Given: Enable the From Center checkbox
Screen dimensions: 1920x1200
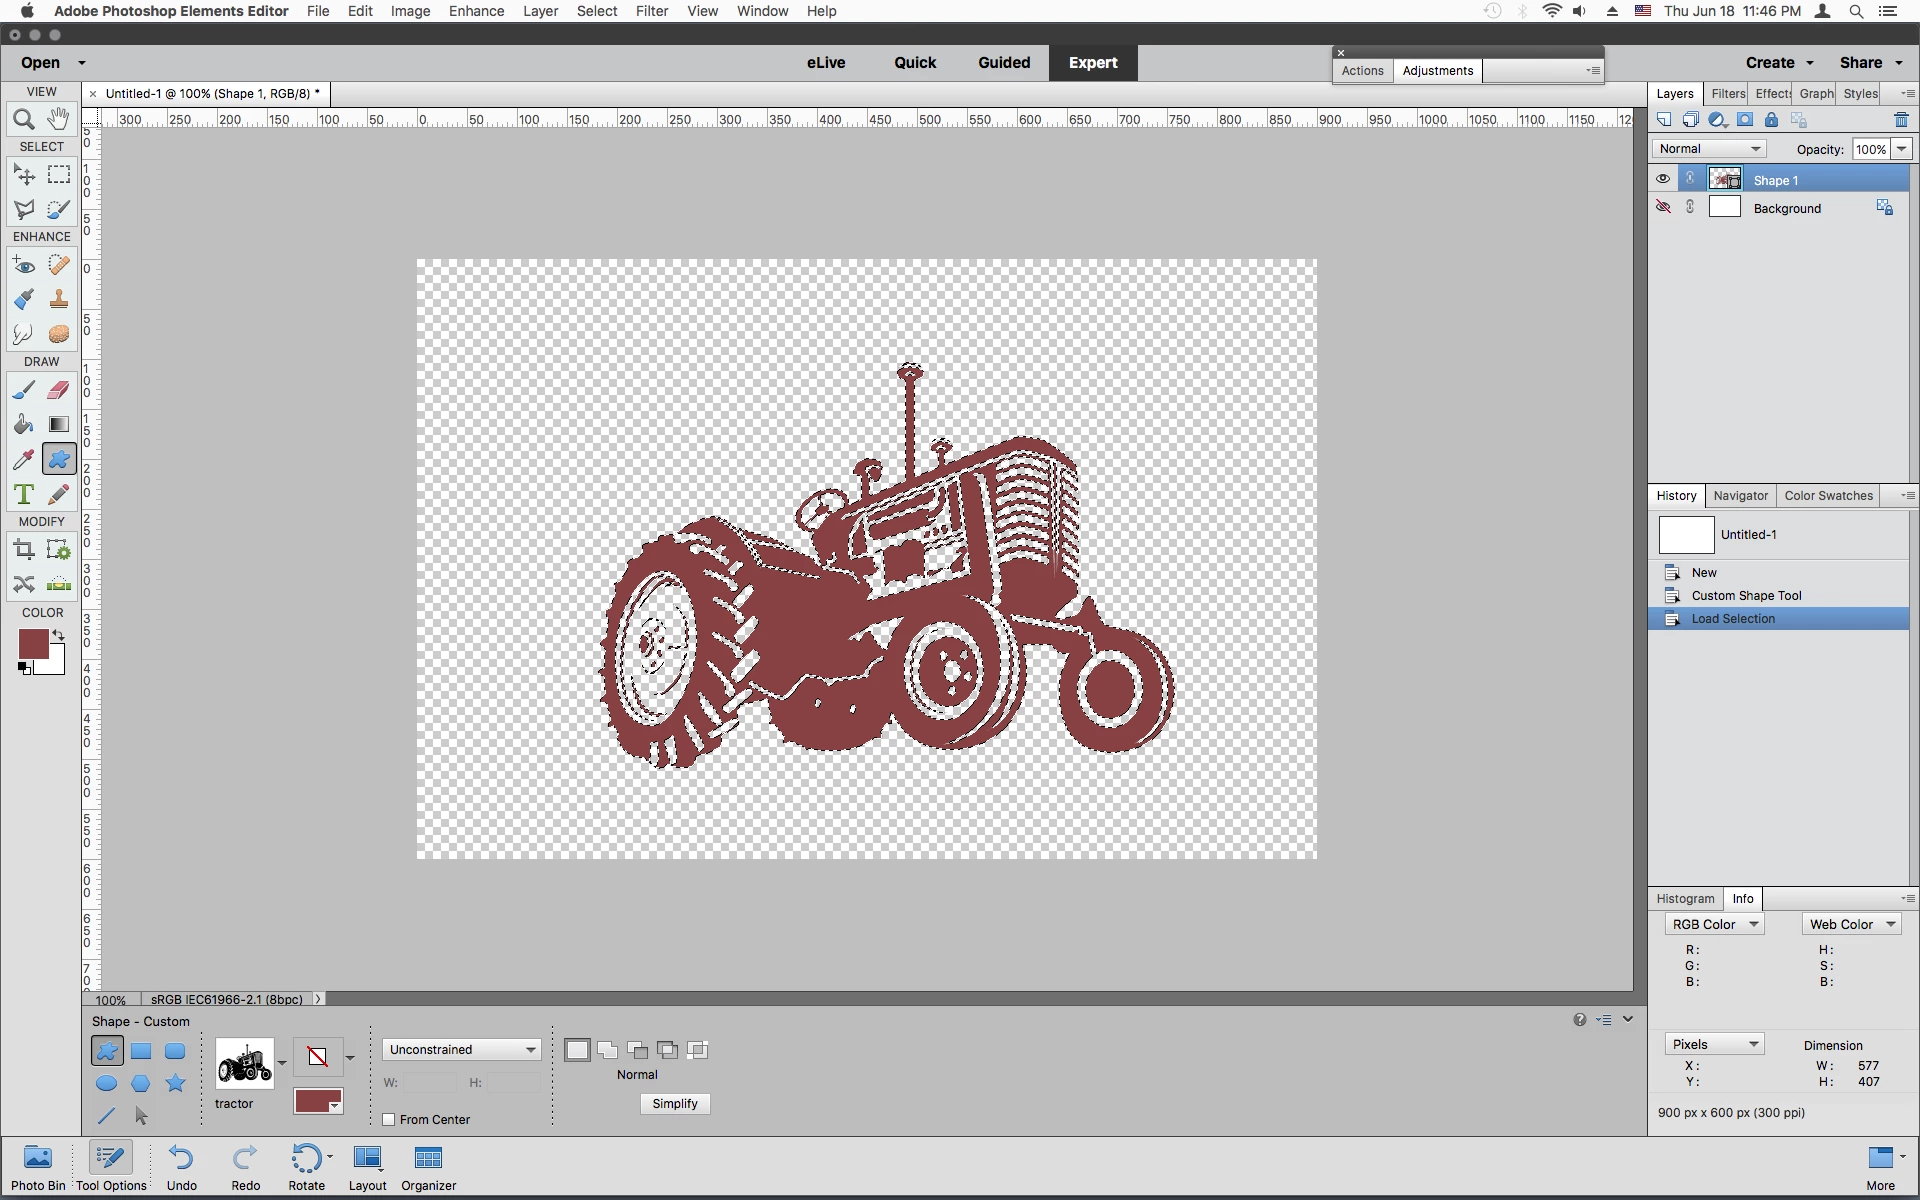Looking at the screenshot, I should [389, 1119].
